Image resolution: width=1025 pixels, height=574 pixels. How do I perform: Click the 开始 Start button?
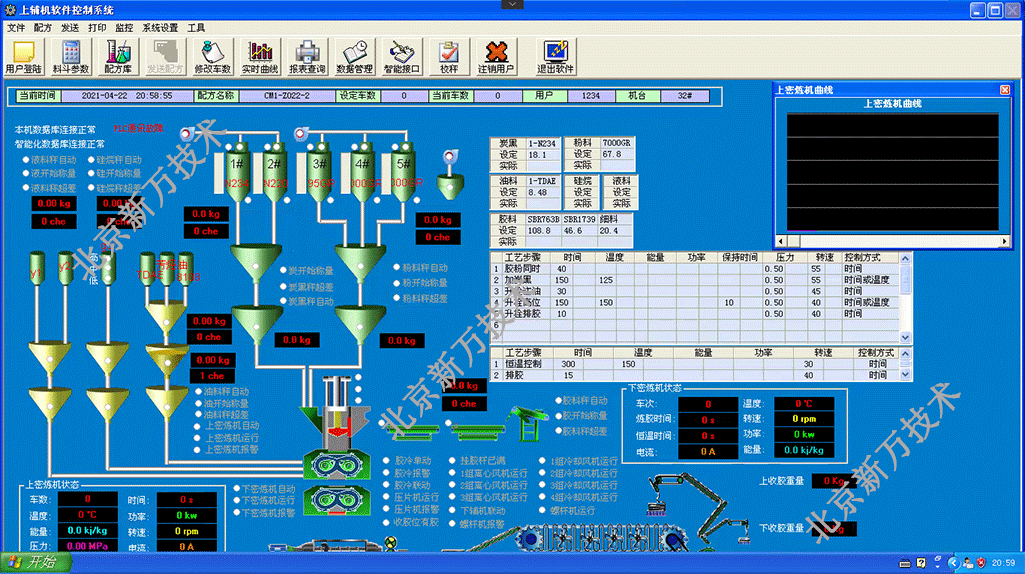point(35,563)
